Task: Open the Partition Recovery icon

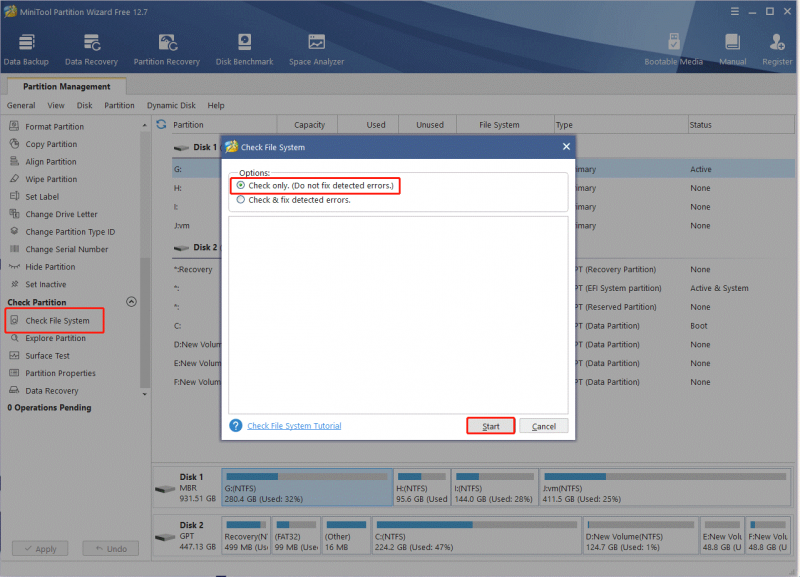Action: pyautogui.click(x=167, y=42)
